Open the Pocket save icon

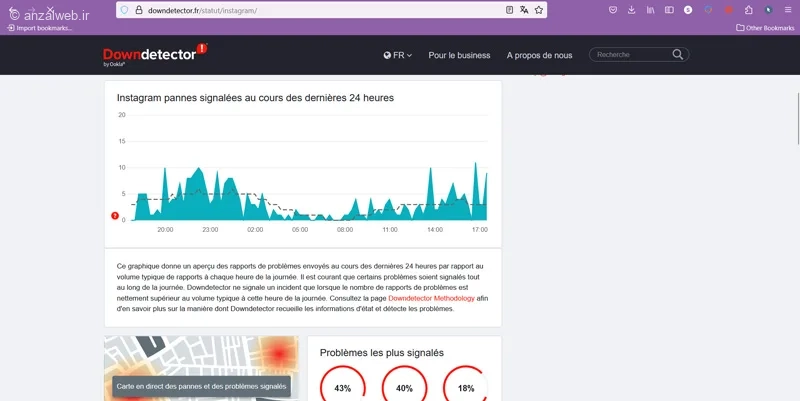(x=612, y=10)
